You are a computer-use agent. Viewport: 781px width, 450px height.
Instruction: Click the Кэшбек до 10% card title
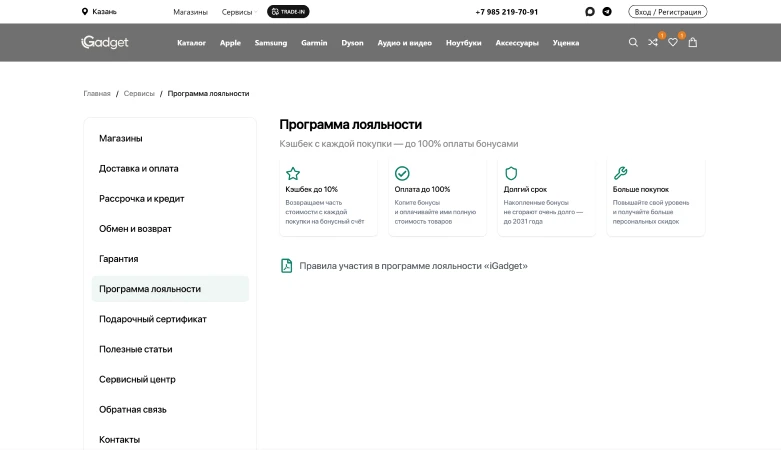coord(311,189)
